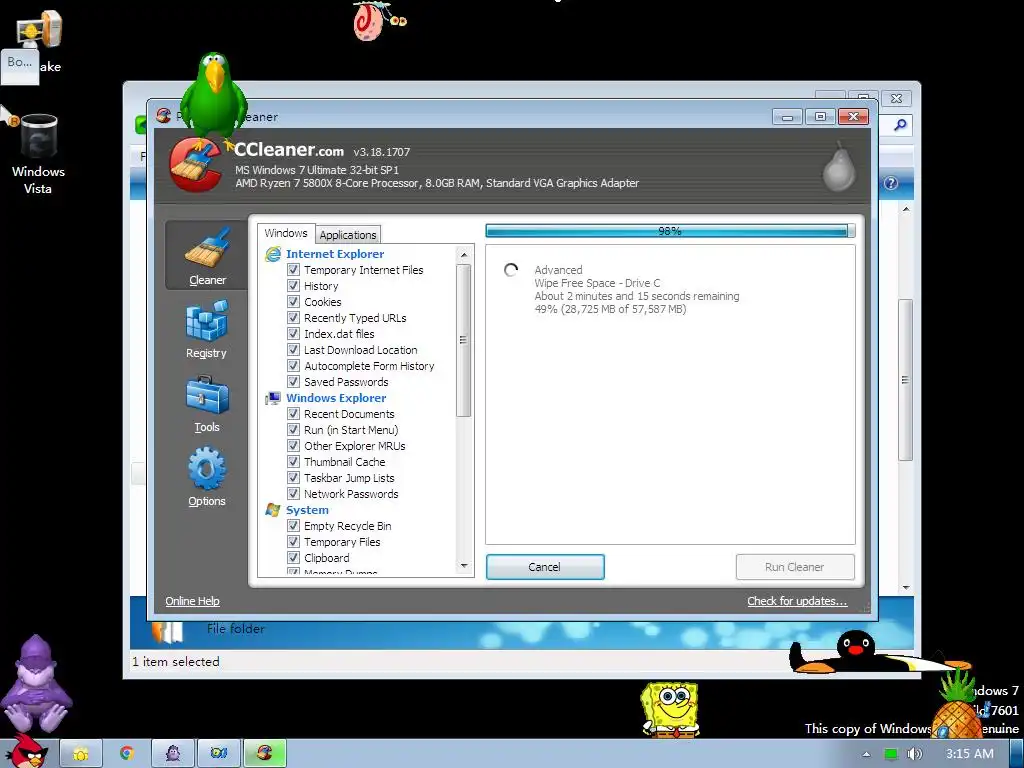The width and height of the screenshot is (1024, 768).
Task: Switch to the Windows tab
Action: click(285, 233)
